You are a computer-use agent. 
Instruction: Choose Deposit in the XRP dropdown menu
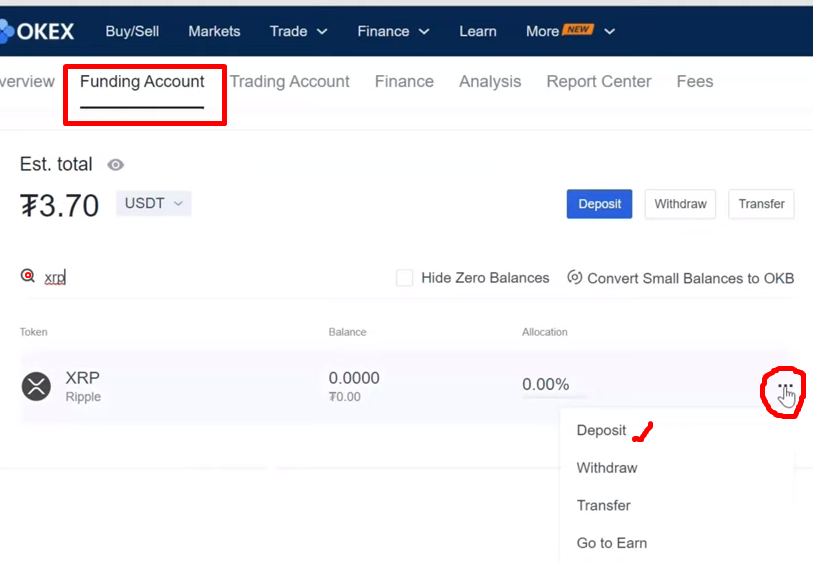pos(601,430)
